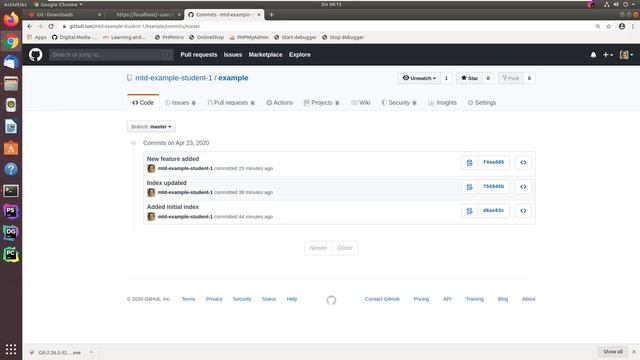The width and height of the screenshot is (640, 360).
Task: Open the repository Security tab
Action: tap(399, 102)
